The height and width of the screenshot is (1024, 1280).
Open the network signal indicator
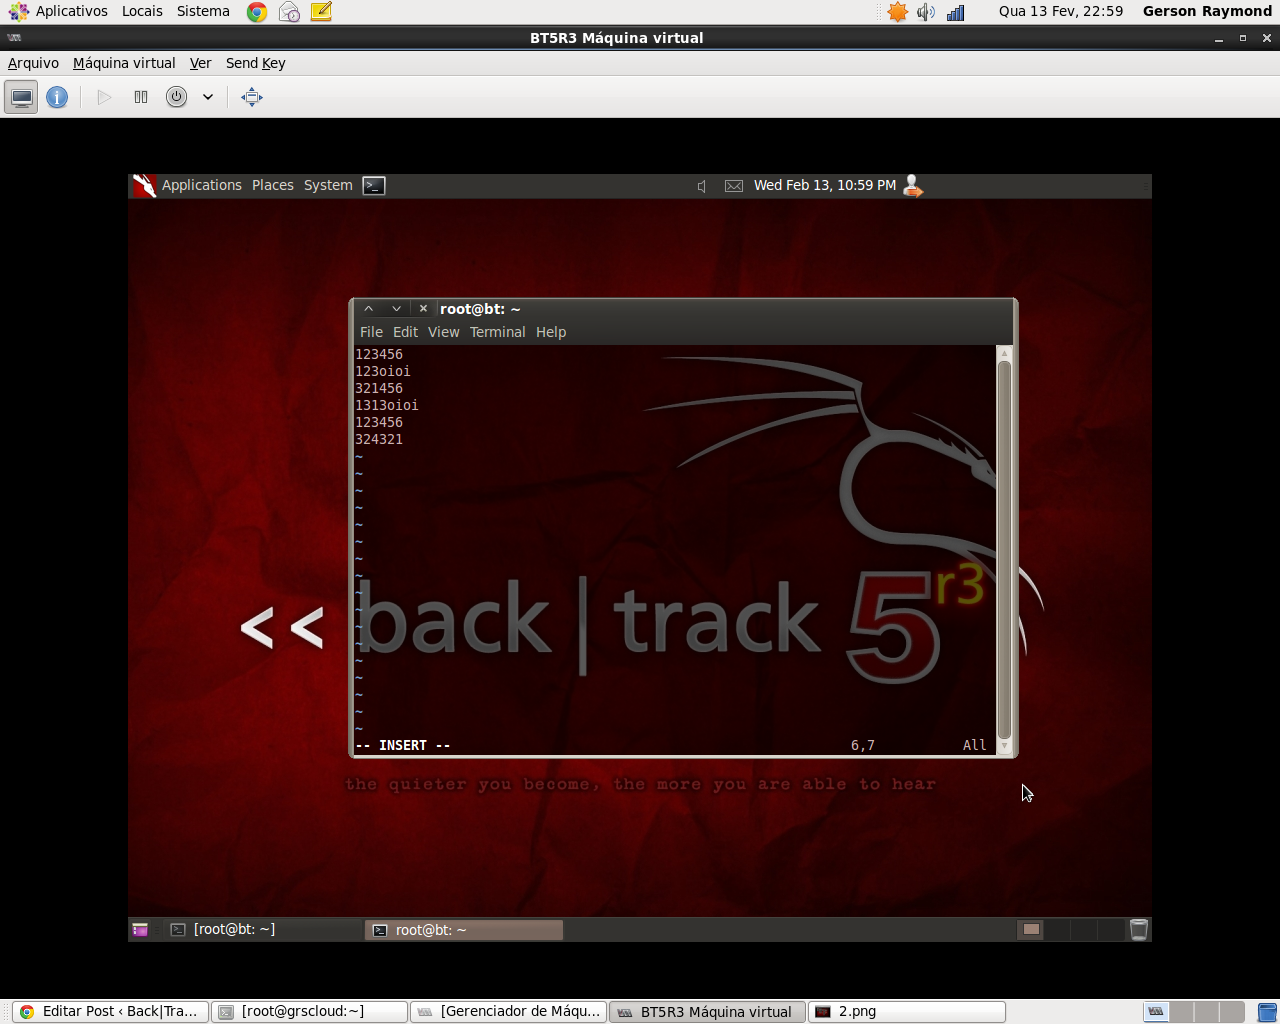coord(956,12)
